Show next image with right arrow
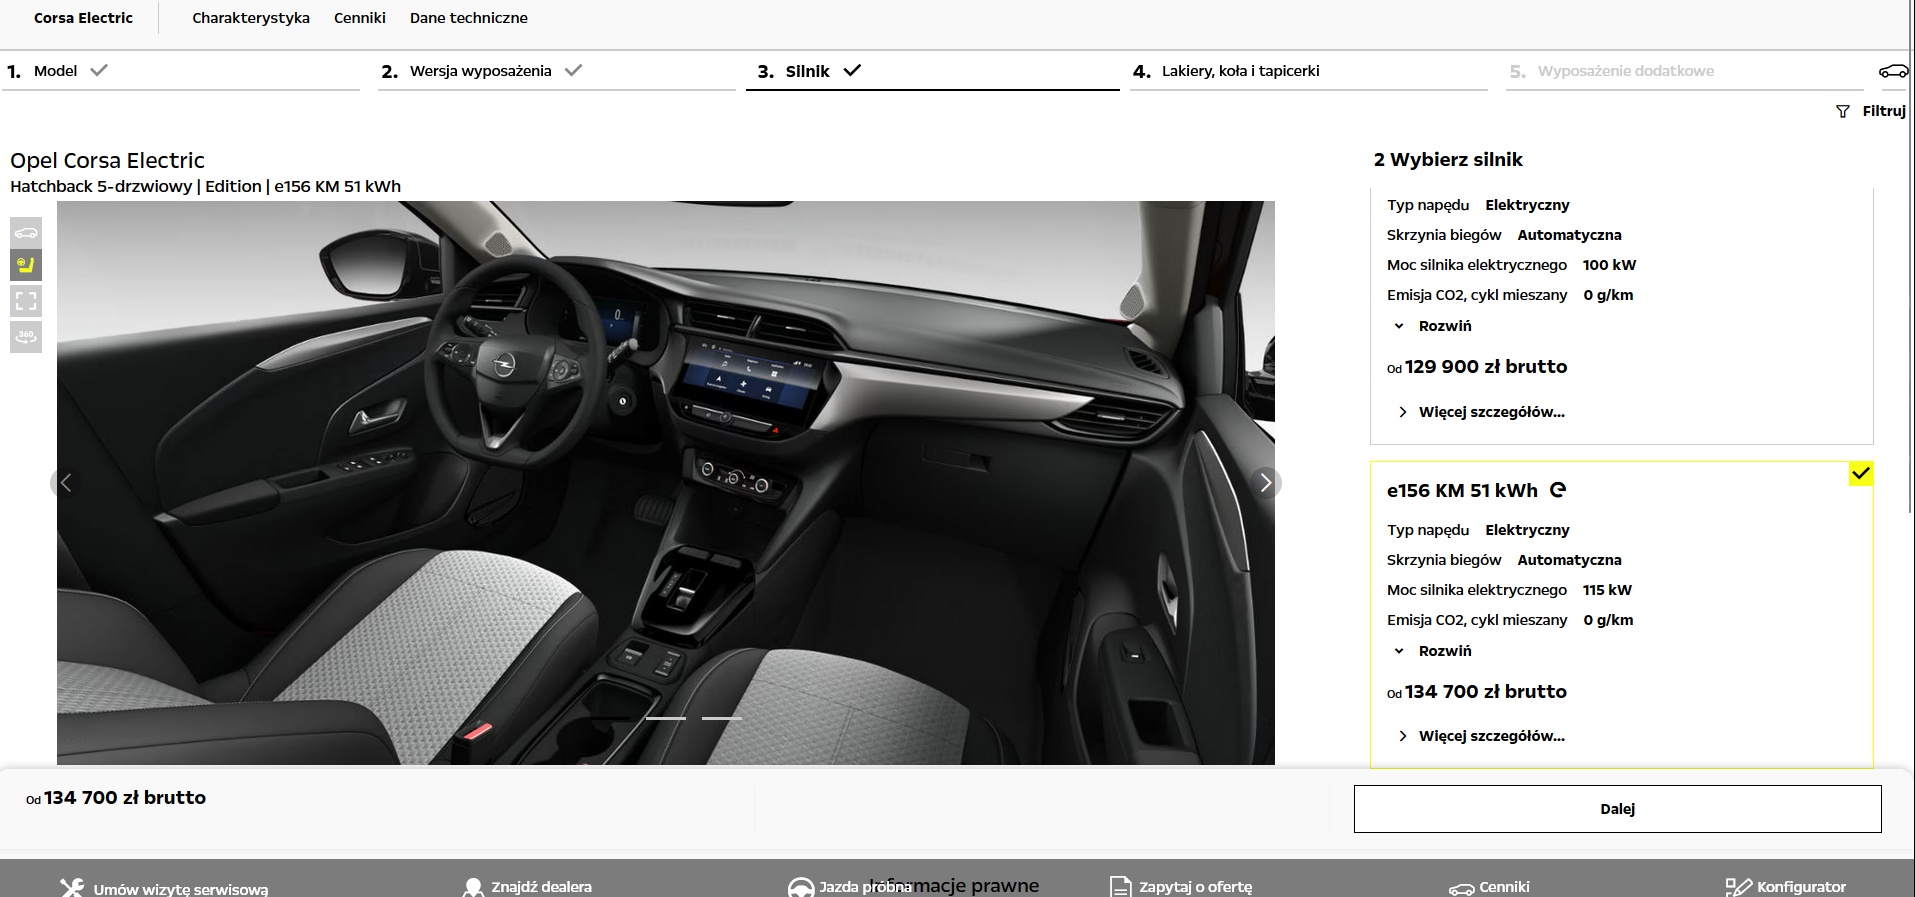The height and width of the screenshot is (897, 1915). tap(1266, 483)
